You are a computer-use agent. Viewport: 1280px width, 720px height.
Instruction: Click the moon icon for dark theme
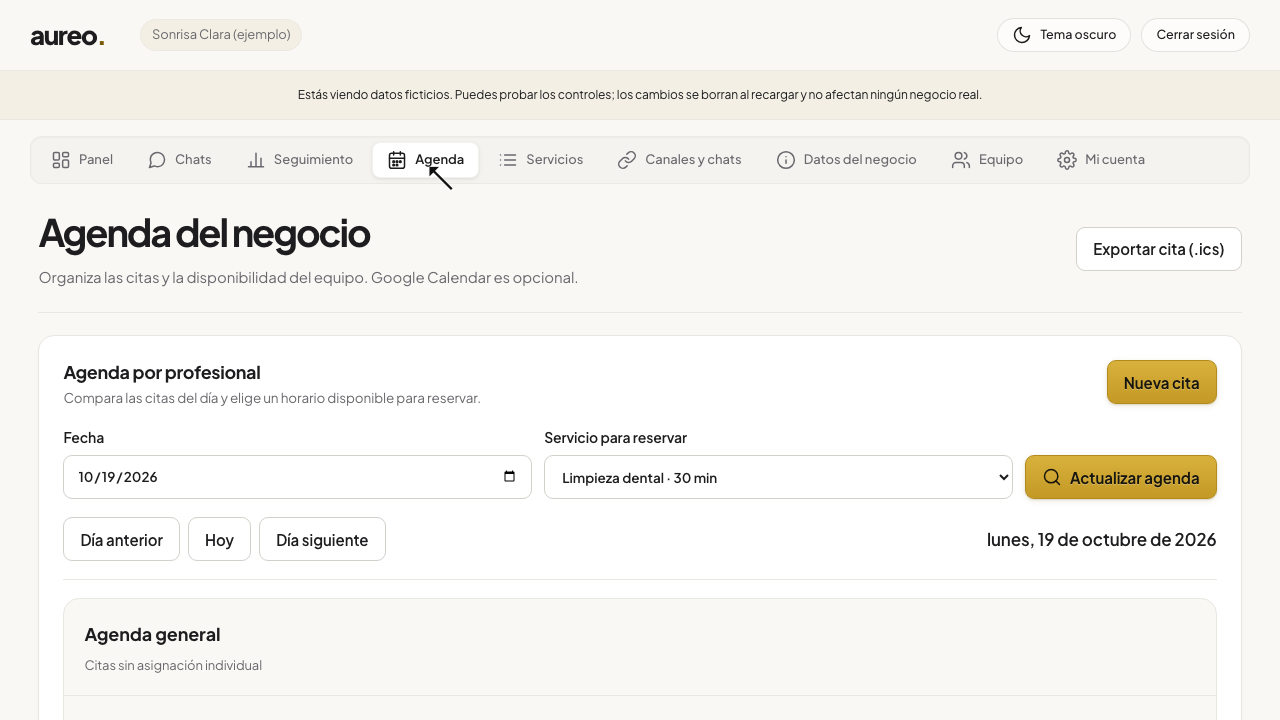(x=1022, y=35)
